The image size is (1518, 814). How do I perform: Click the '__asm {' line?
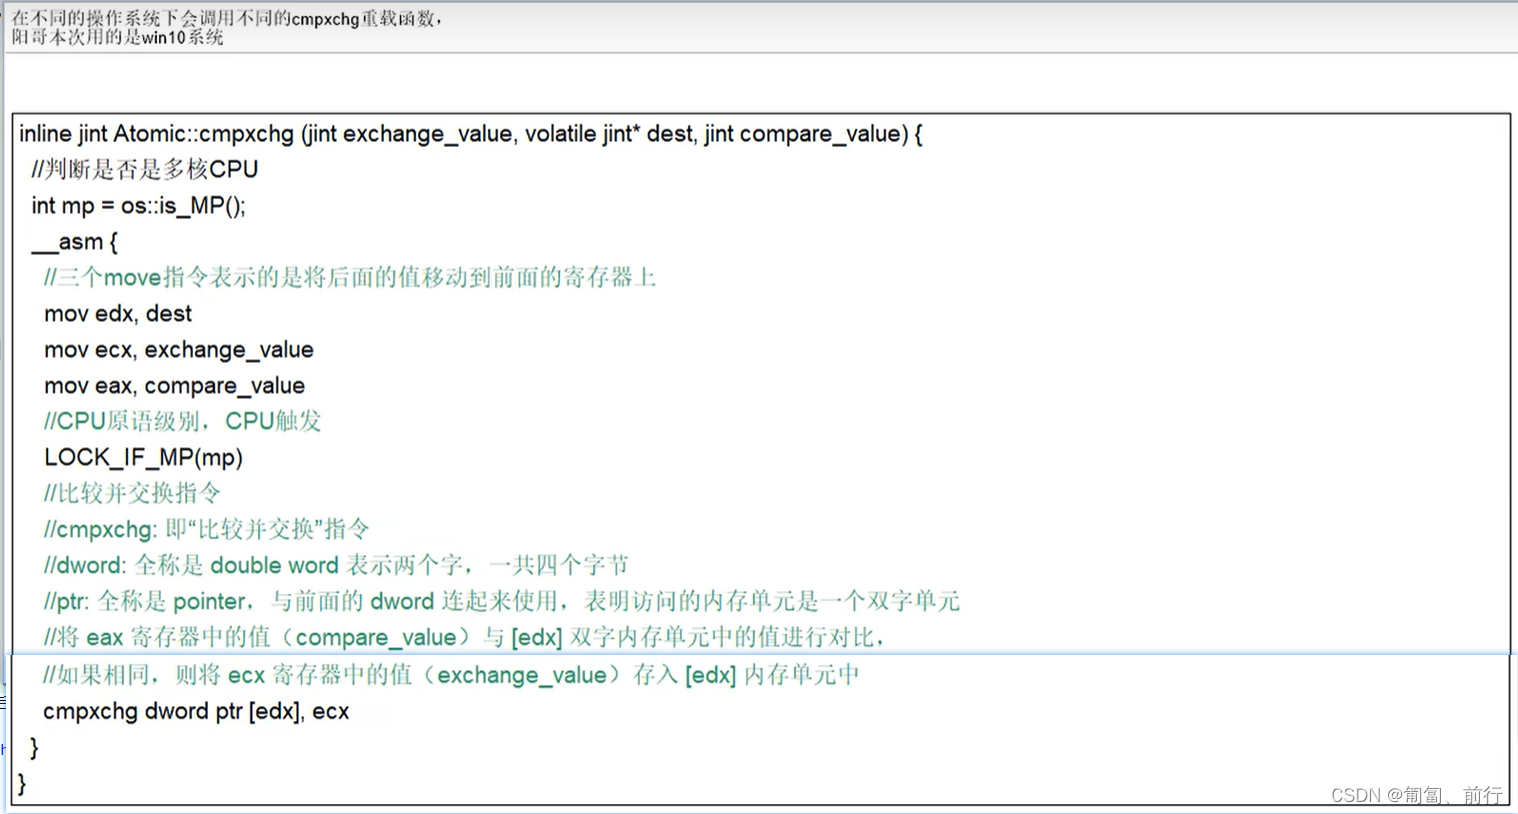coord(74,241)
